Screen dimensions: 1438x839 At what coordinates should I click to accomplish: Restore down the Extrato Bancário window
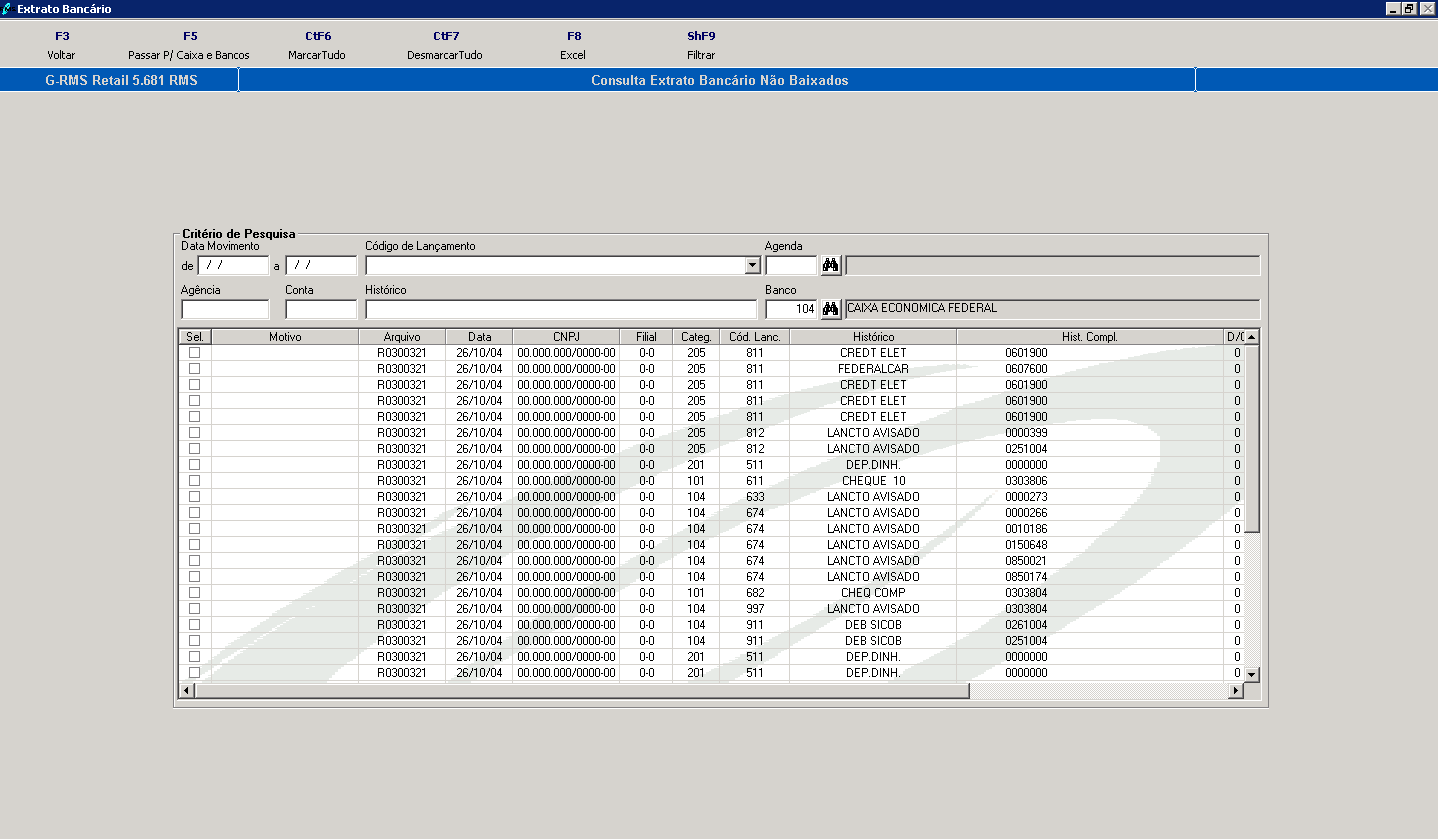[x=1409, y=8]
